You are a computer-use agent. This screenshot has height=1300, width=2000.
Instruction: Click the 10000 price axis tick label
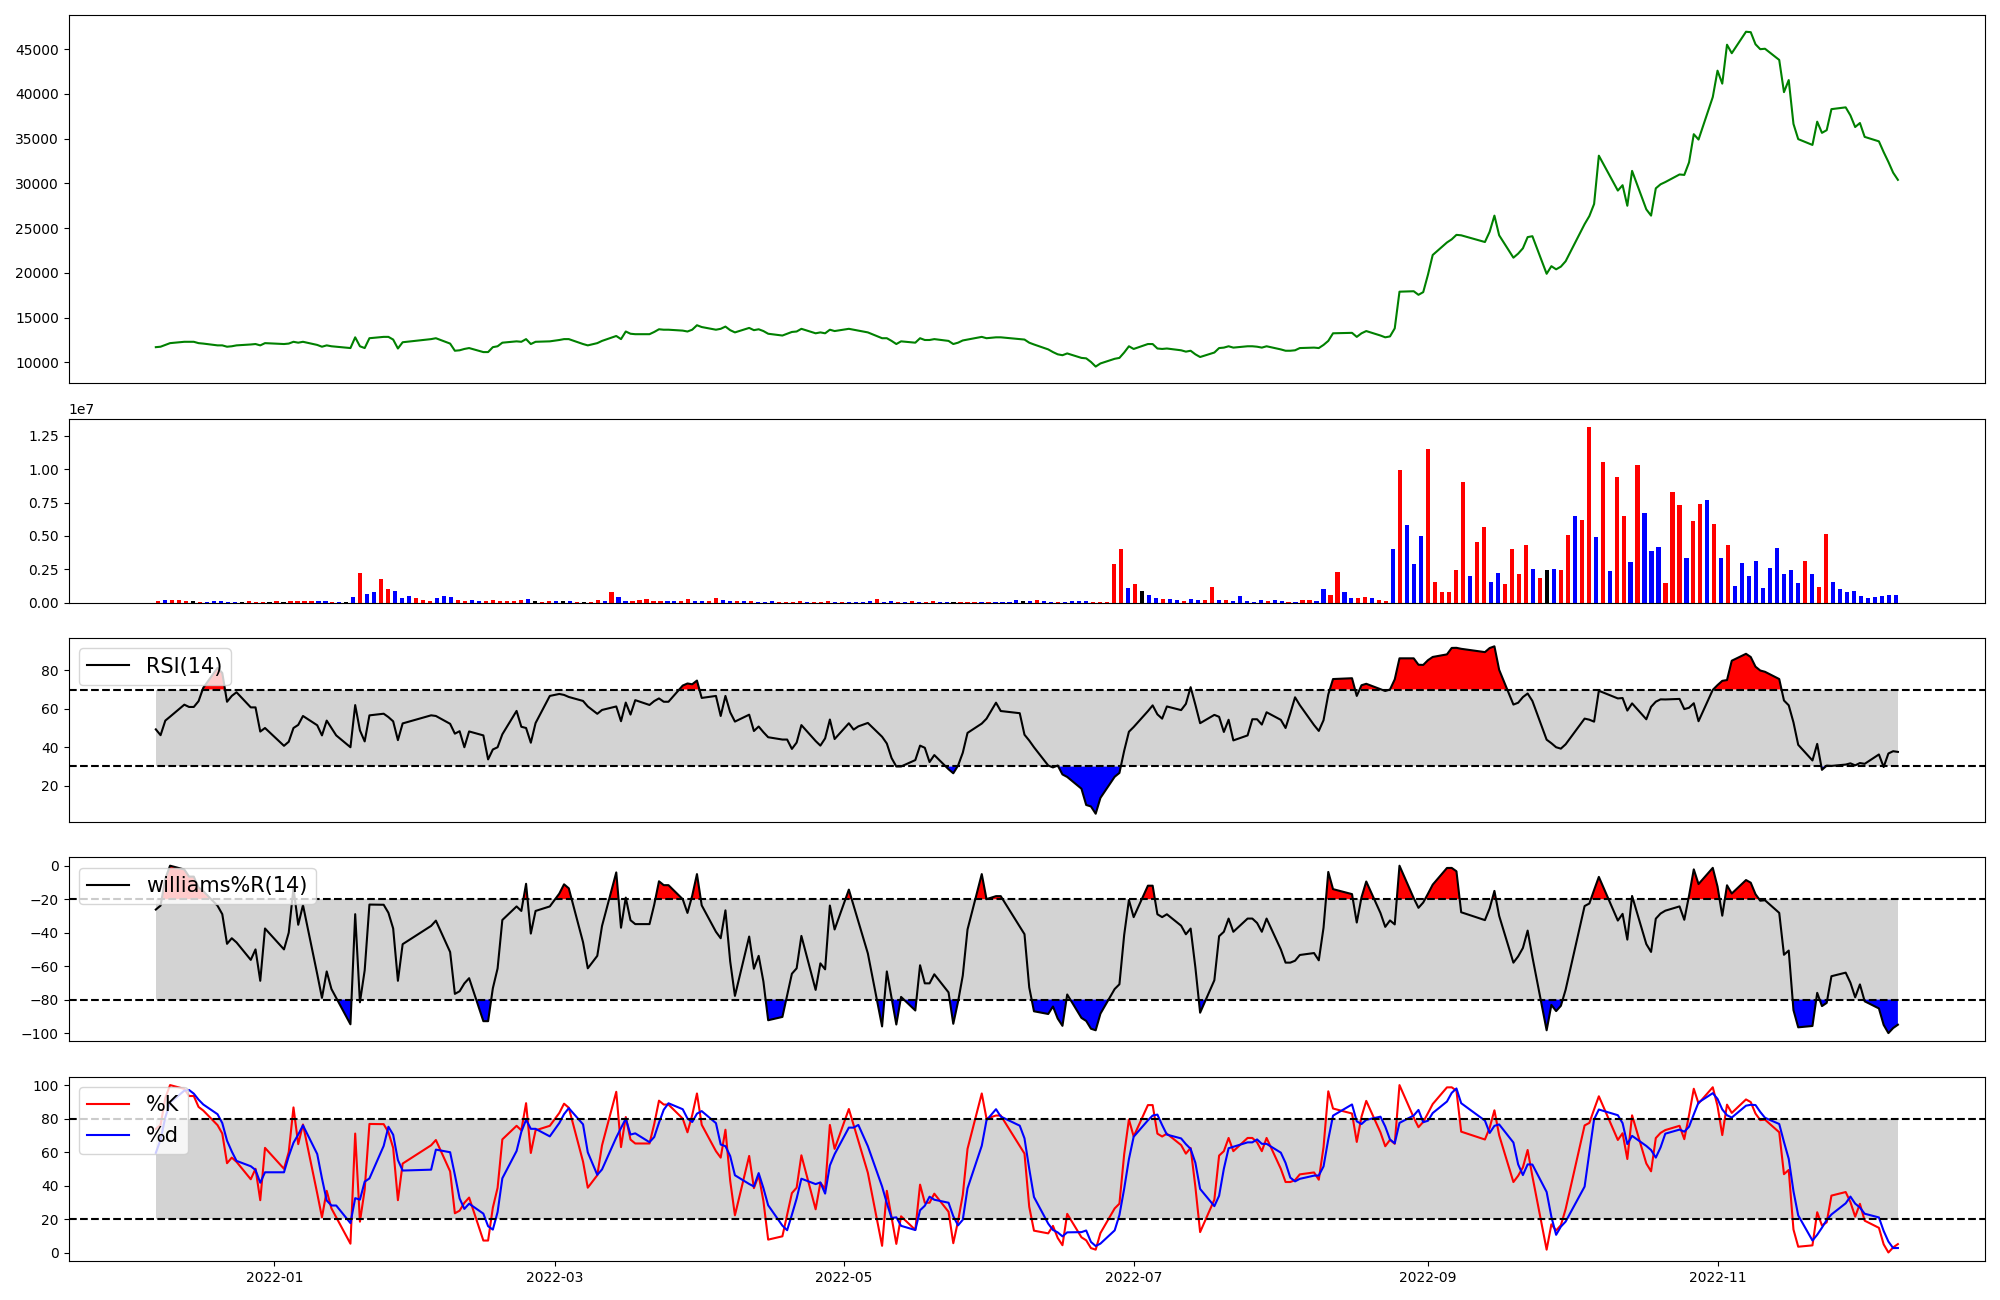(37, 363)
